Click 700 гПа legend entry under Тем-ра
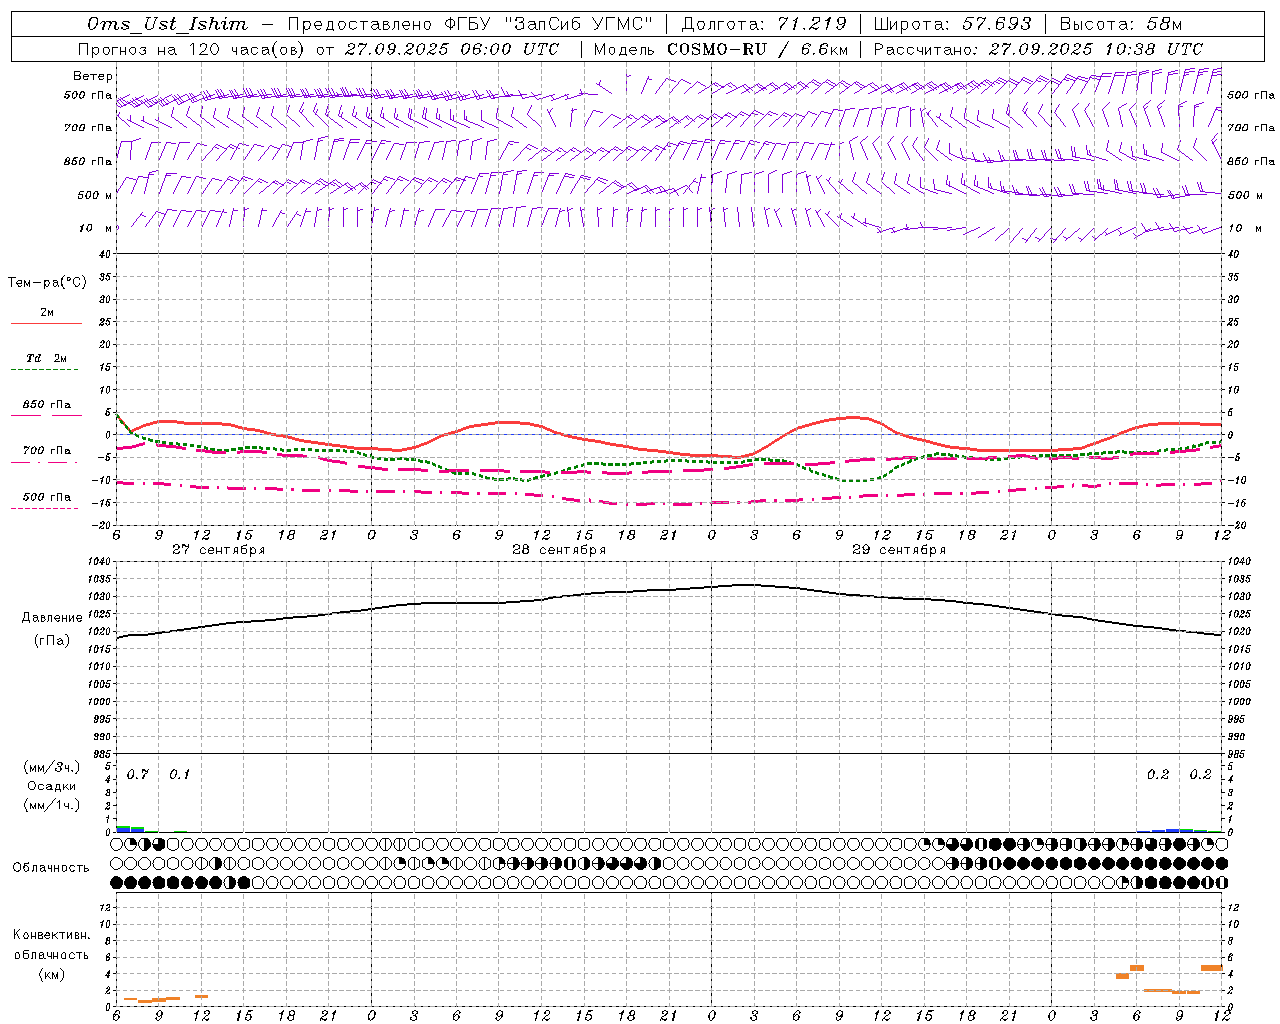 click(x=46, y=451)
